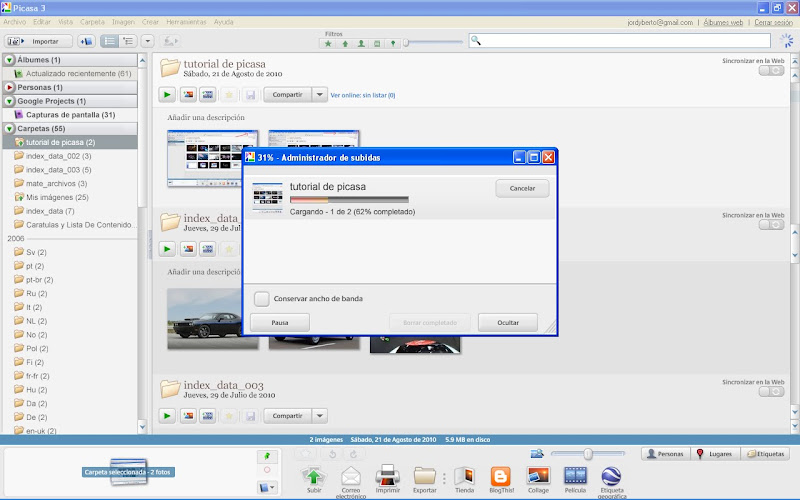
Task: Filter photos showing faces
Action: tap(361, 44)
